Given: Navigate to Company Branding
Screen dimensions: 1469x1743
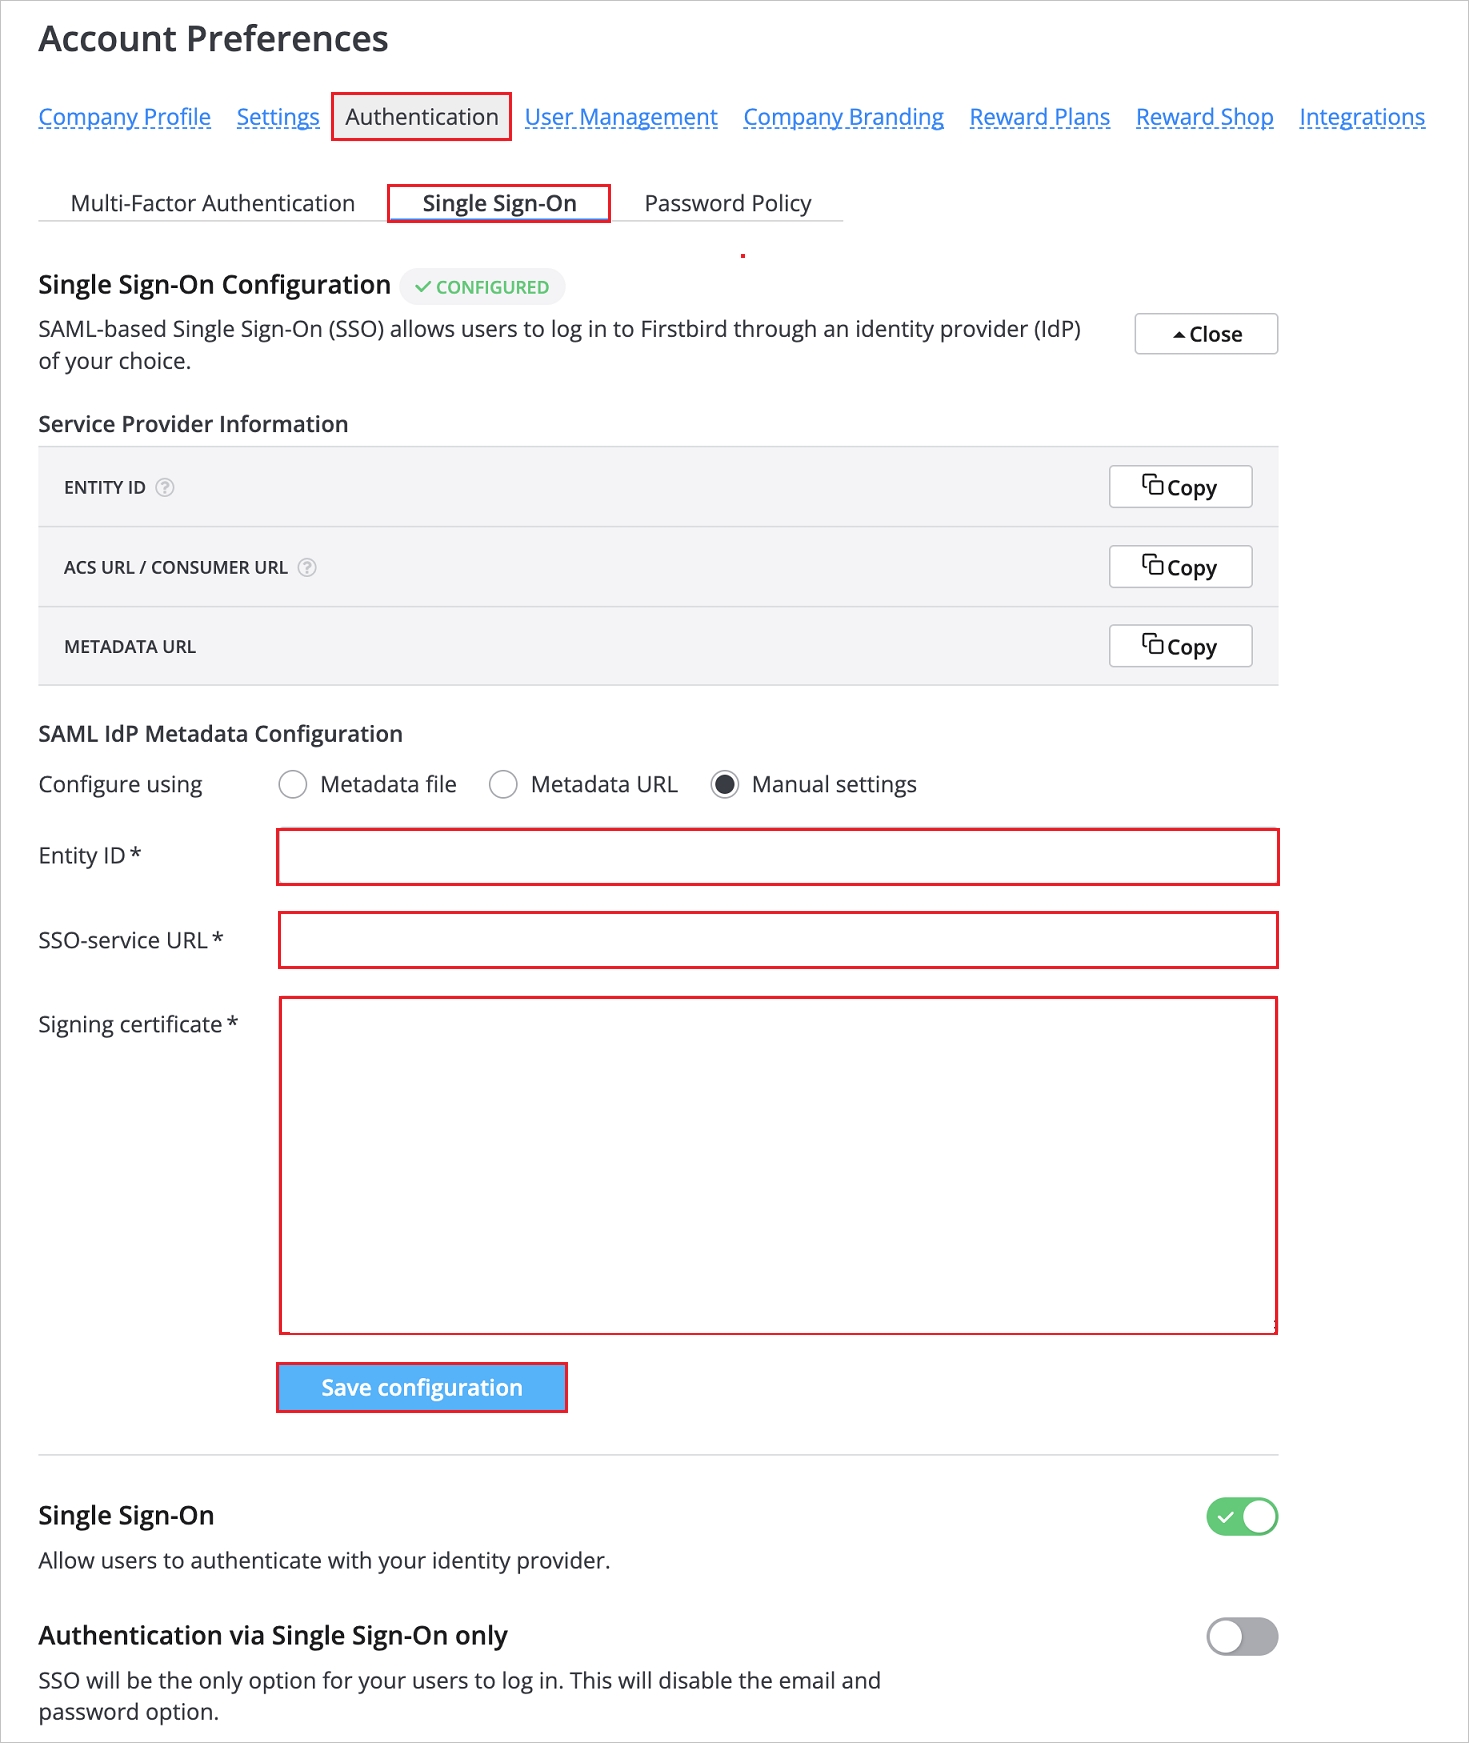Looking at the screenshot, I should click(843, 117).
